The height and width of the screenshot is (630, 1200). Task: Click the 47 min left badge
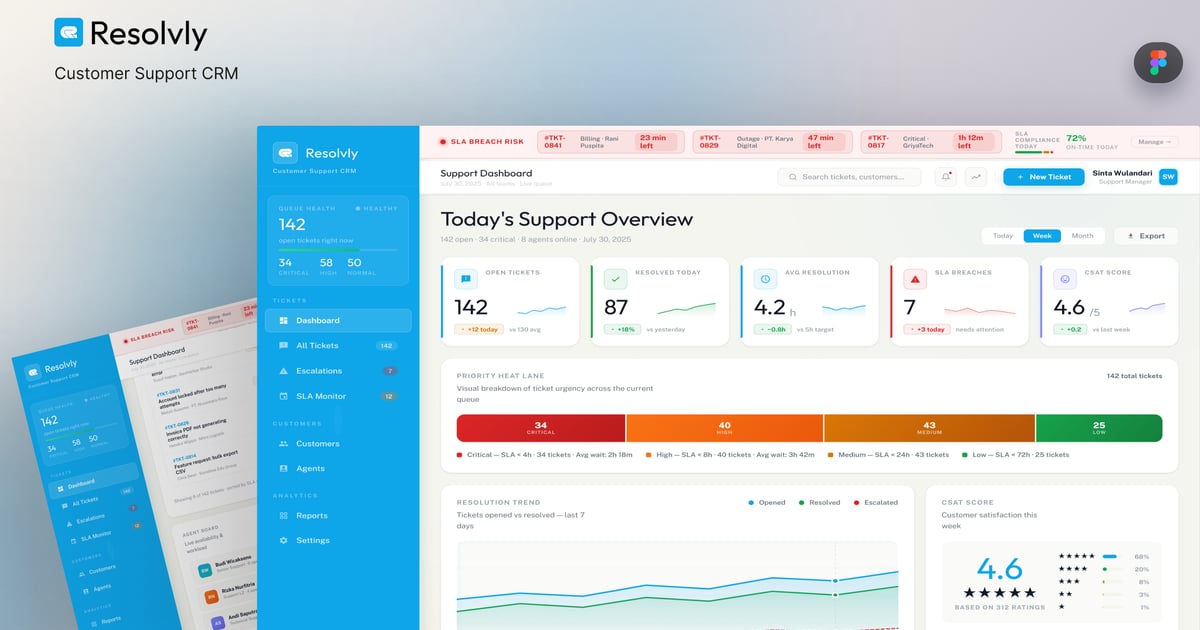pyautogui.click(x=825, y=142)
